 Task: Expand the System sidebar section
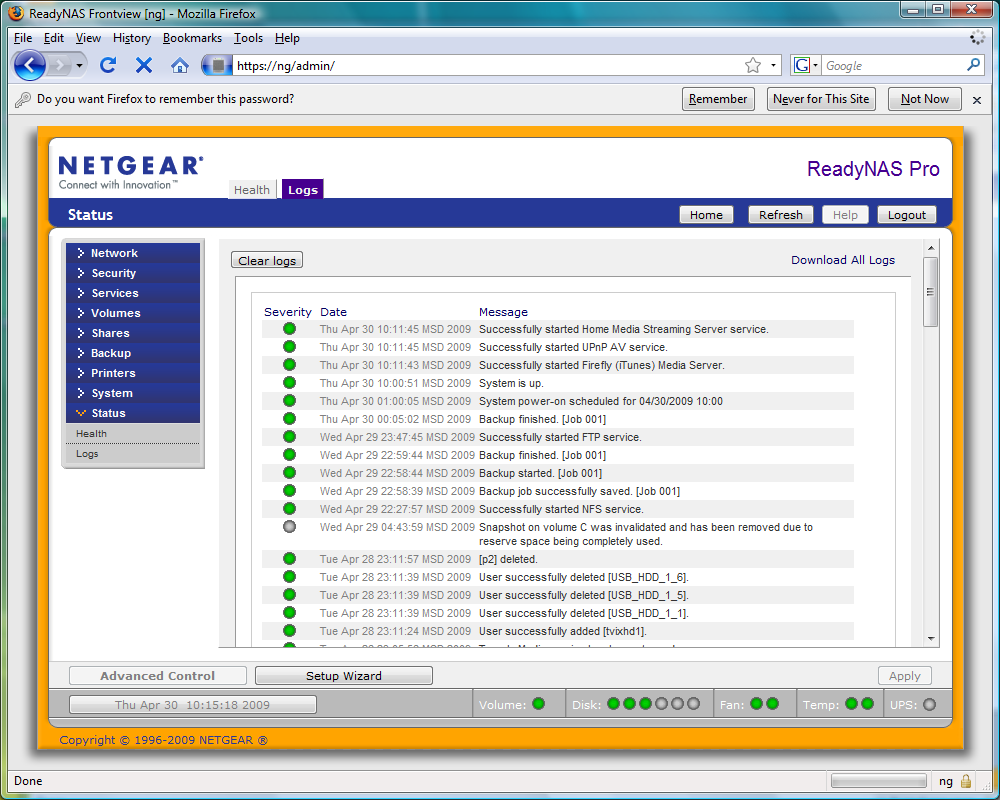pyautogui.click(x=133, y=393)
